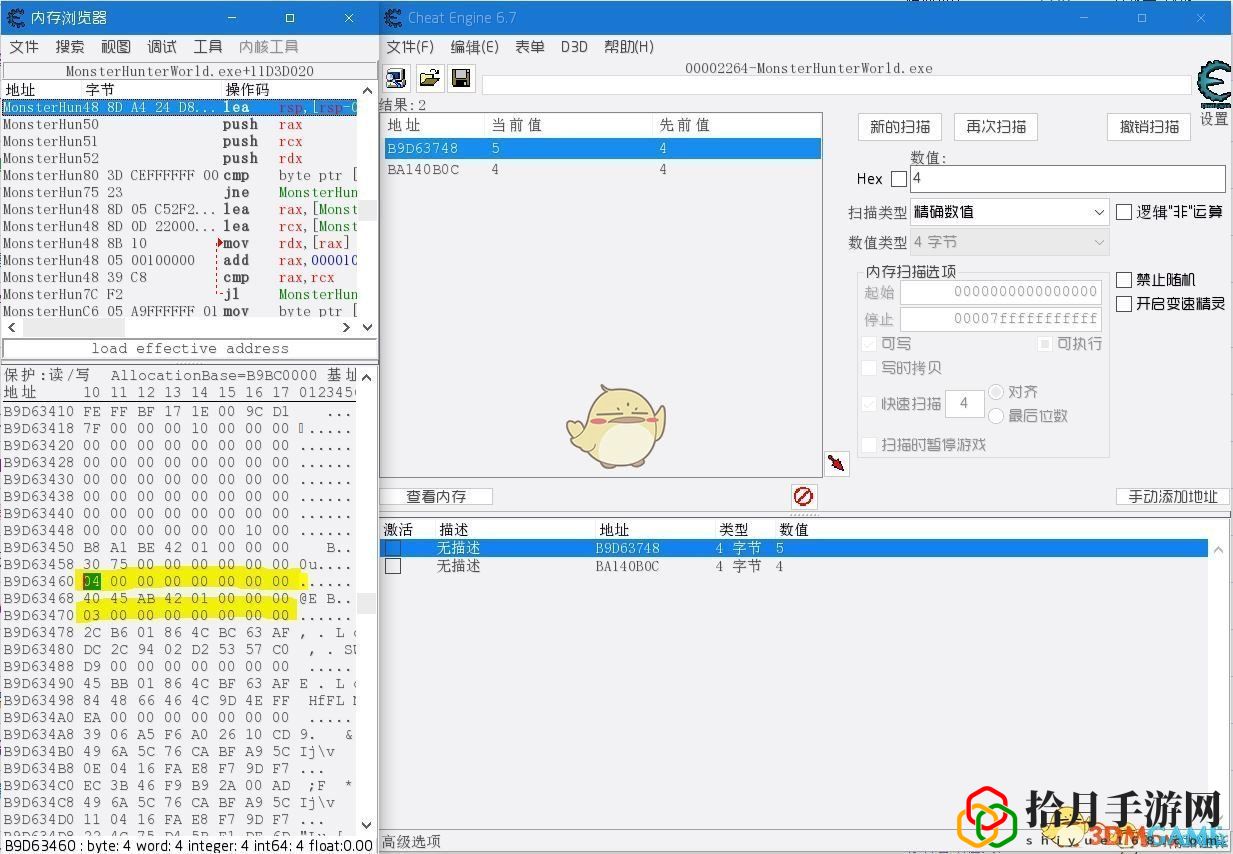Click the 再次扫描 button

(996, 127)
